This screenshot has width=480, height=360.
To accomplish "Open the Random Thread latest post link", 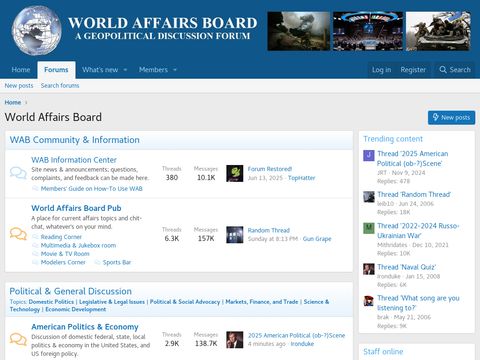I will coord(269,230).
